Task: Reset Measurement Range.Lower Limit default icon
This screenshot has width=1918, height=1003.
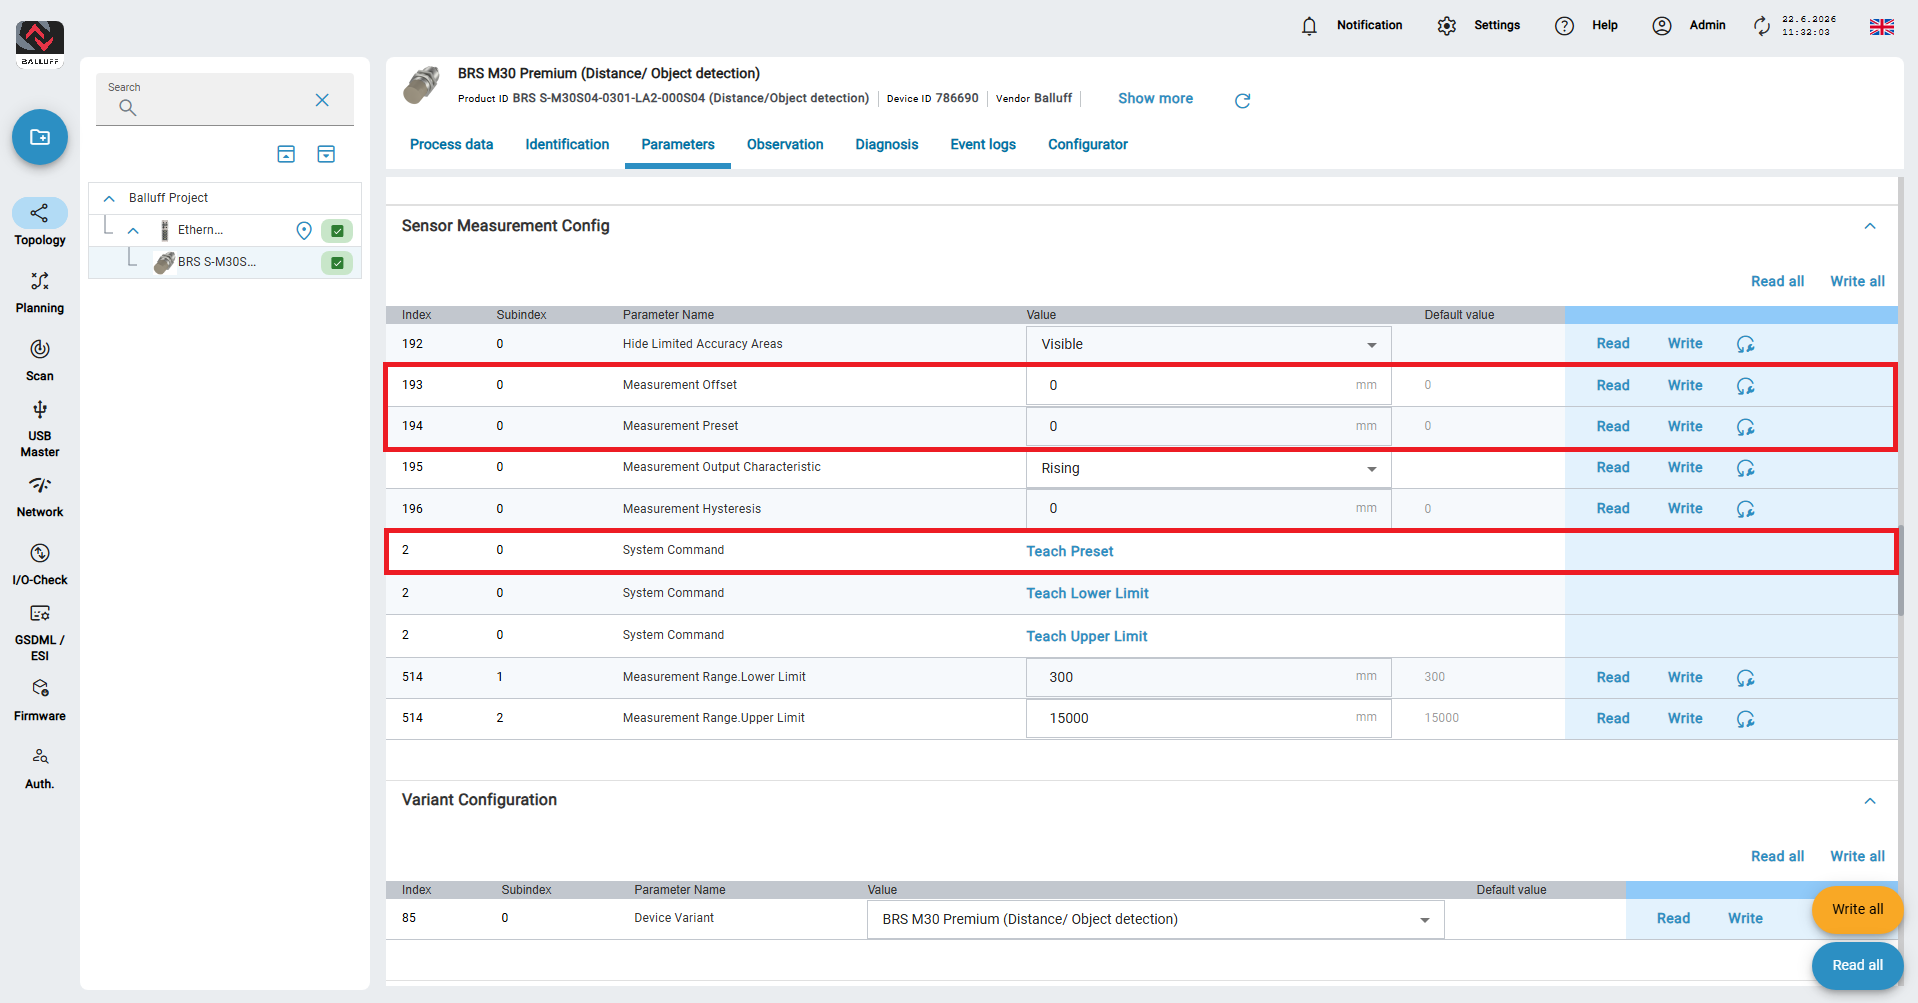Action: (1746, 678)
